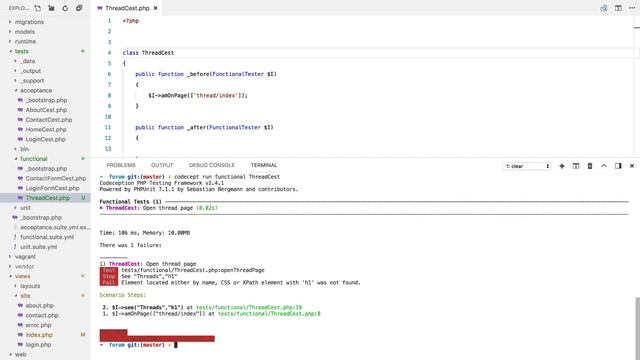Viewport: 640px width, 360px height.
Task: Open editor More Actions ellipsis menu
Action: pos(632,8)
